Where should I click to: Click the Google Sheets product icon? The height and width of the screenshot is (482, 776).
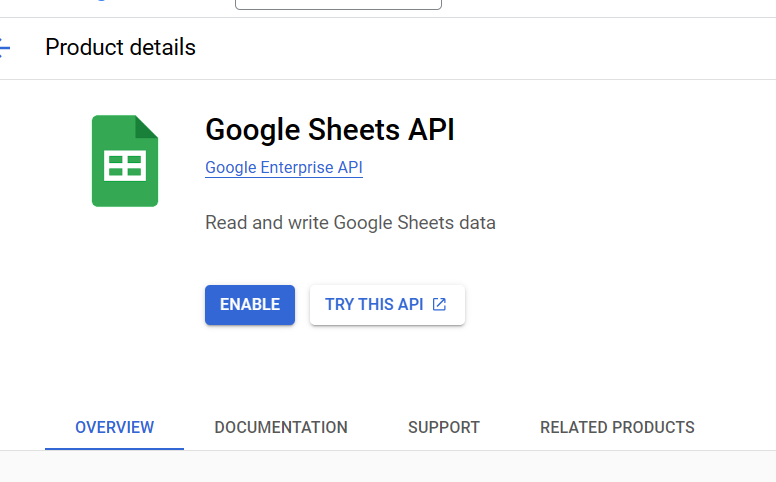(125, 161)
